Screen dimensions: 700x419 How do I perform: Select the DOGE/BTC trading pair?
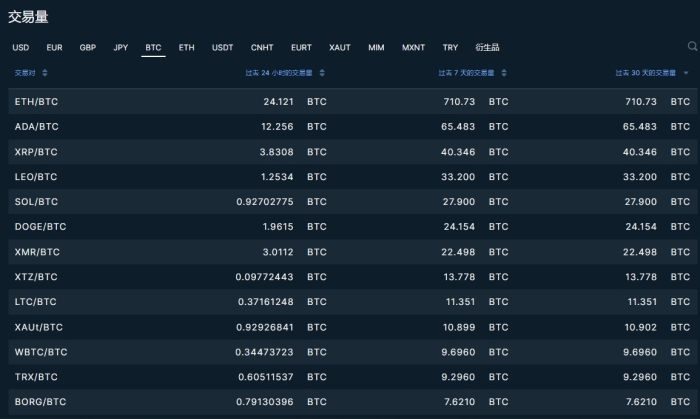40,227
